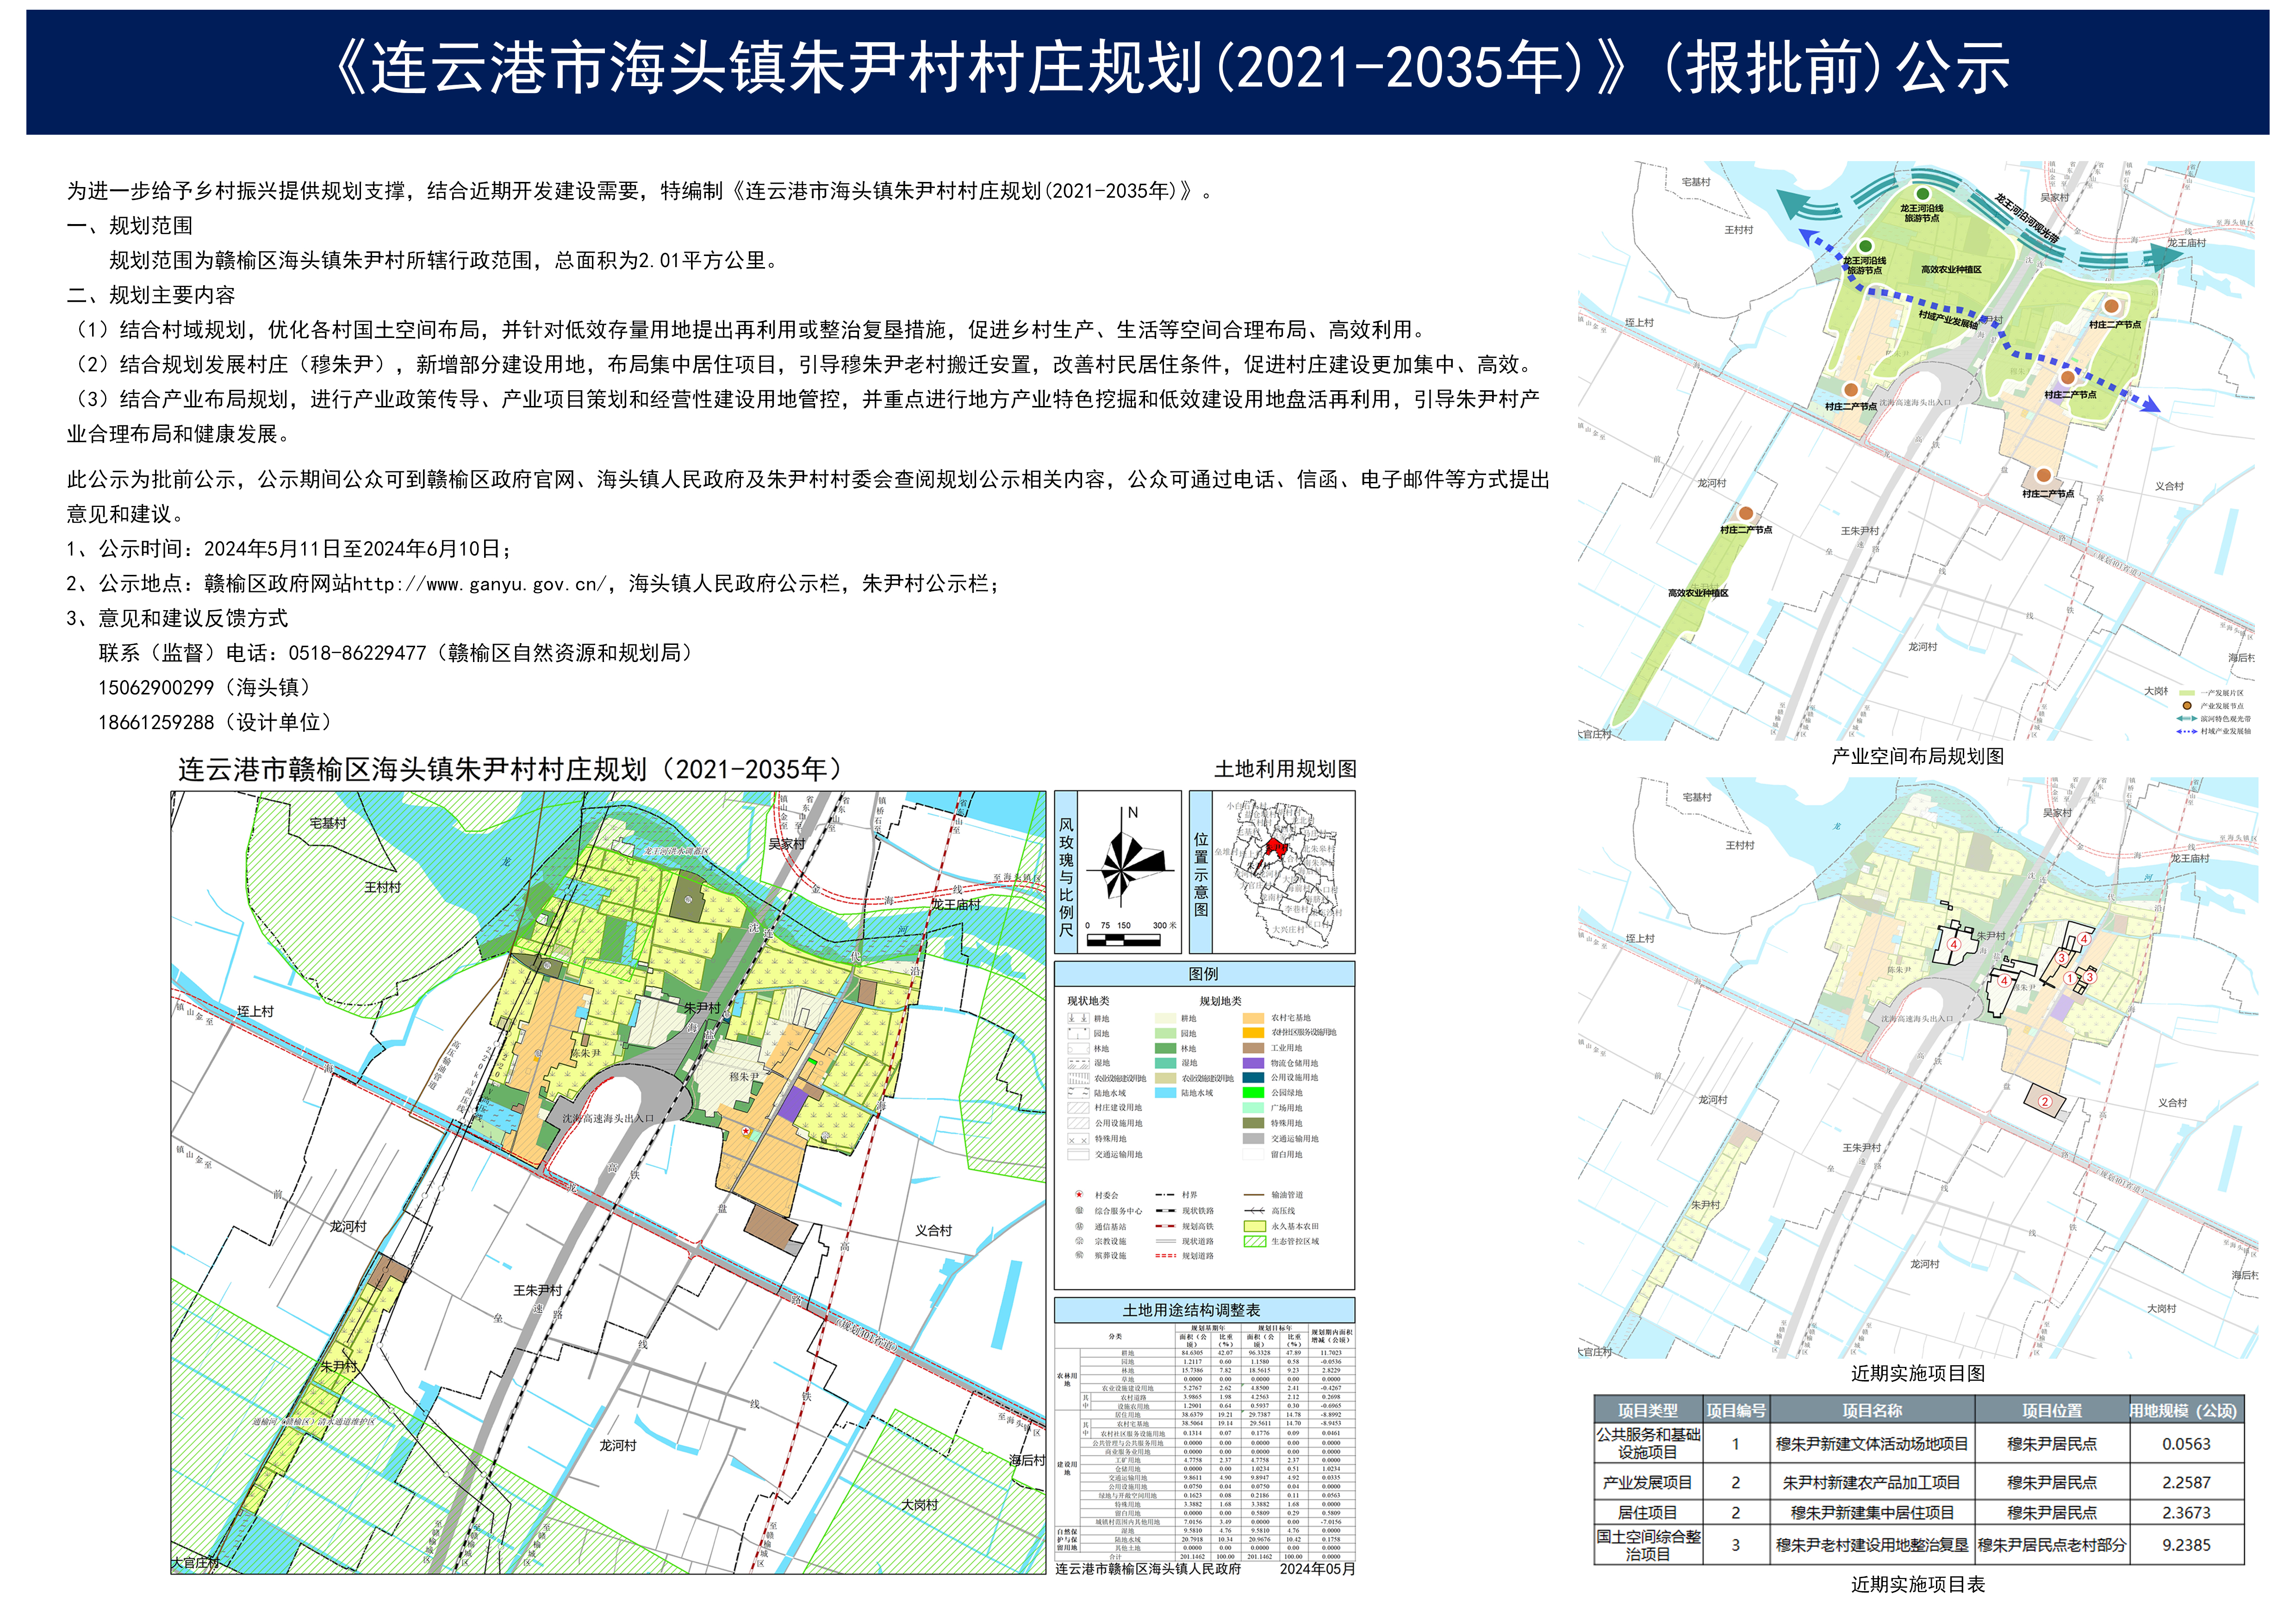Viewport: 2296px width, 1624px height.
Task: Select the 规划地类 陆地水域 blue swatch
Action: (1166, 1093)
